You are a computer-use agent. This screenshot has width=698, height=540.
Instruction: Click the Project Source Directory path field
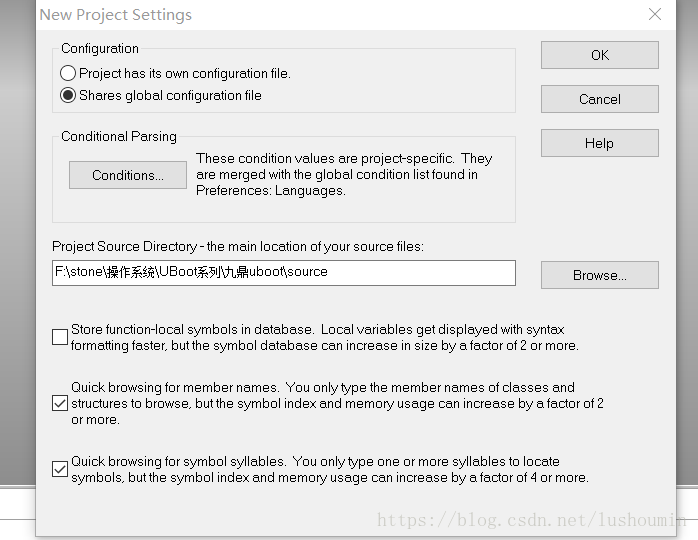(284, 273)
